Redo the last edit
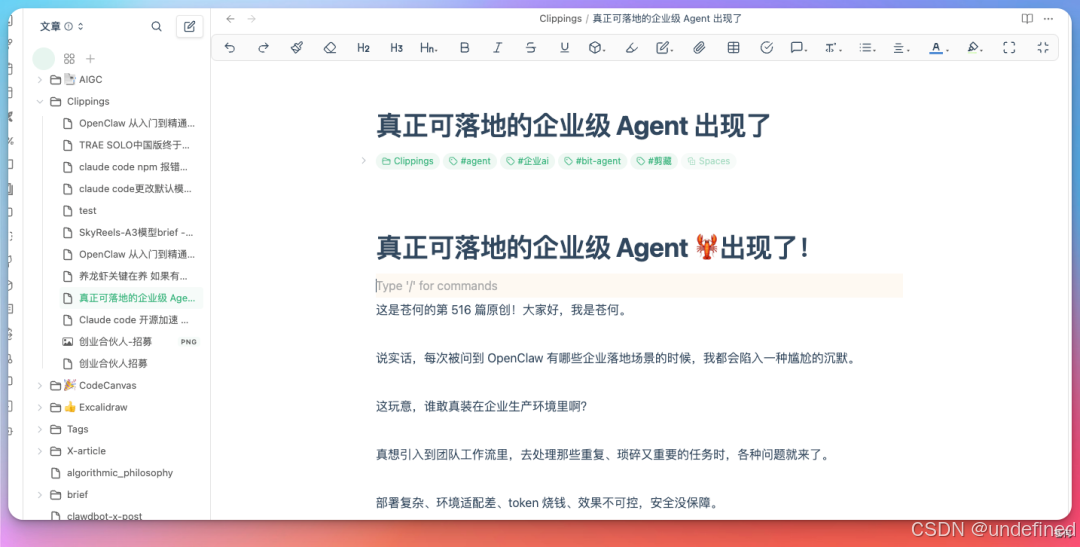Screen dimensions: 1080x547 263,48
